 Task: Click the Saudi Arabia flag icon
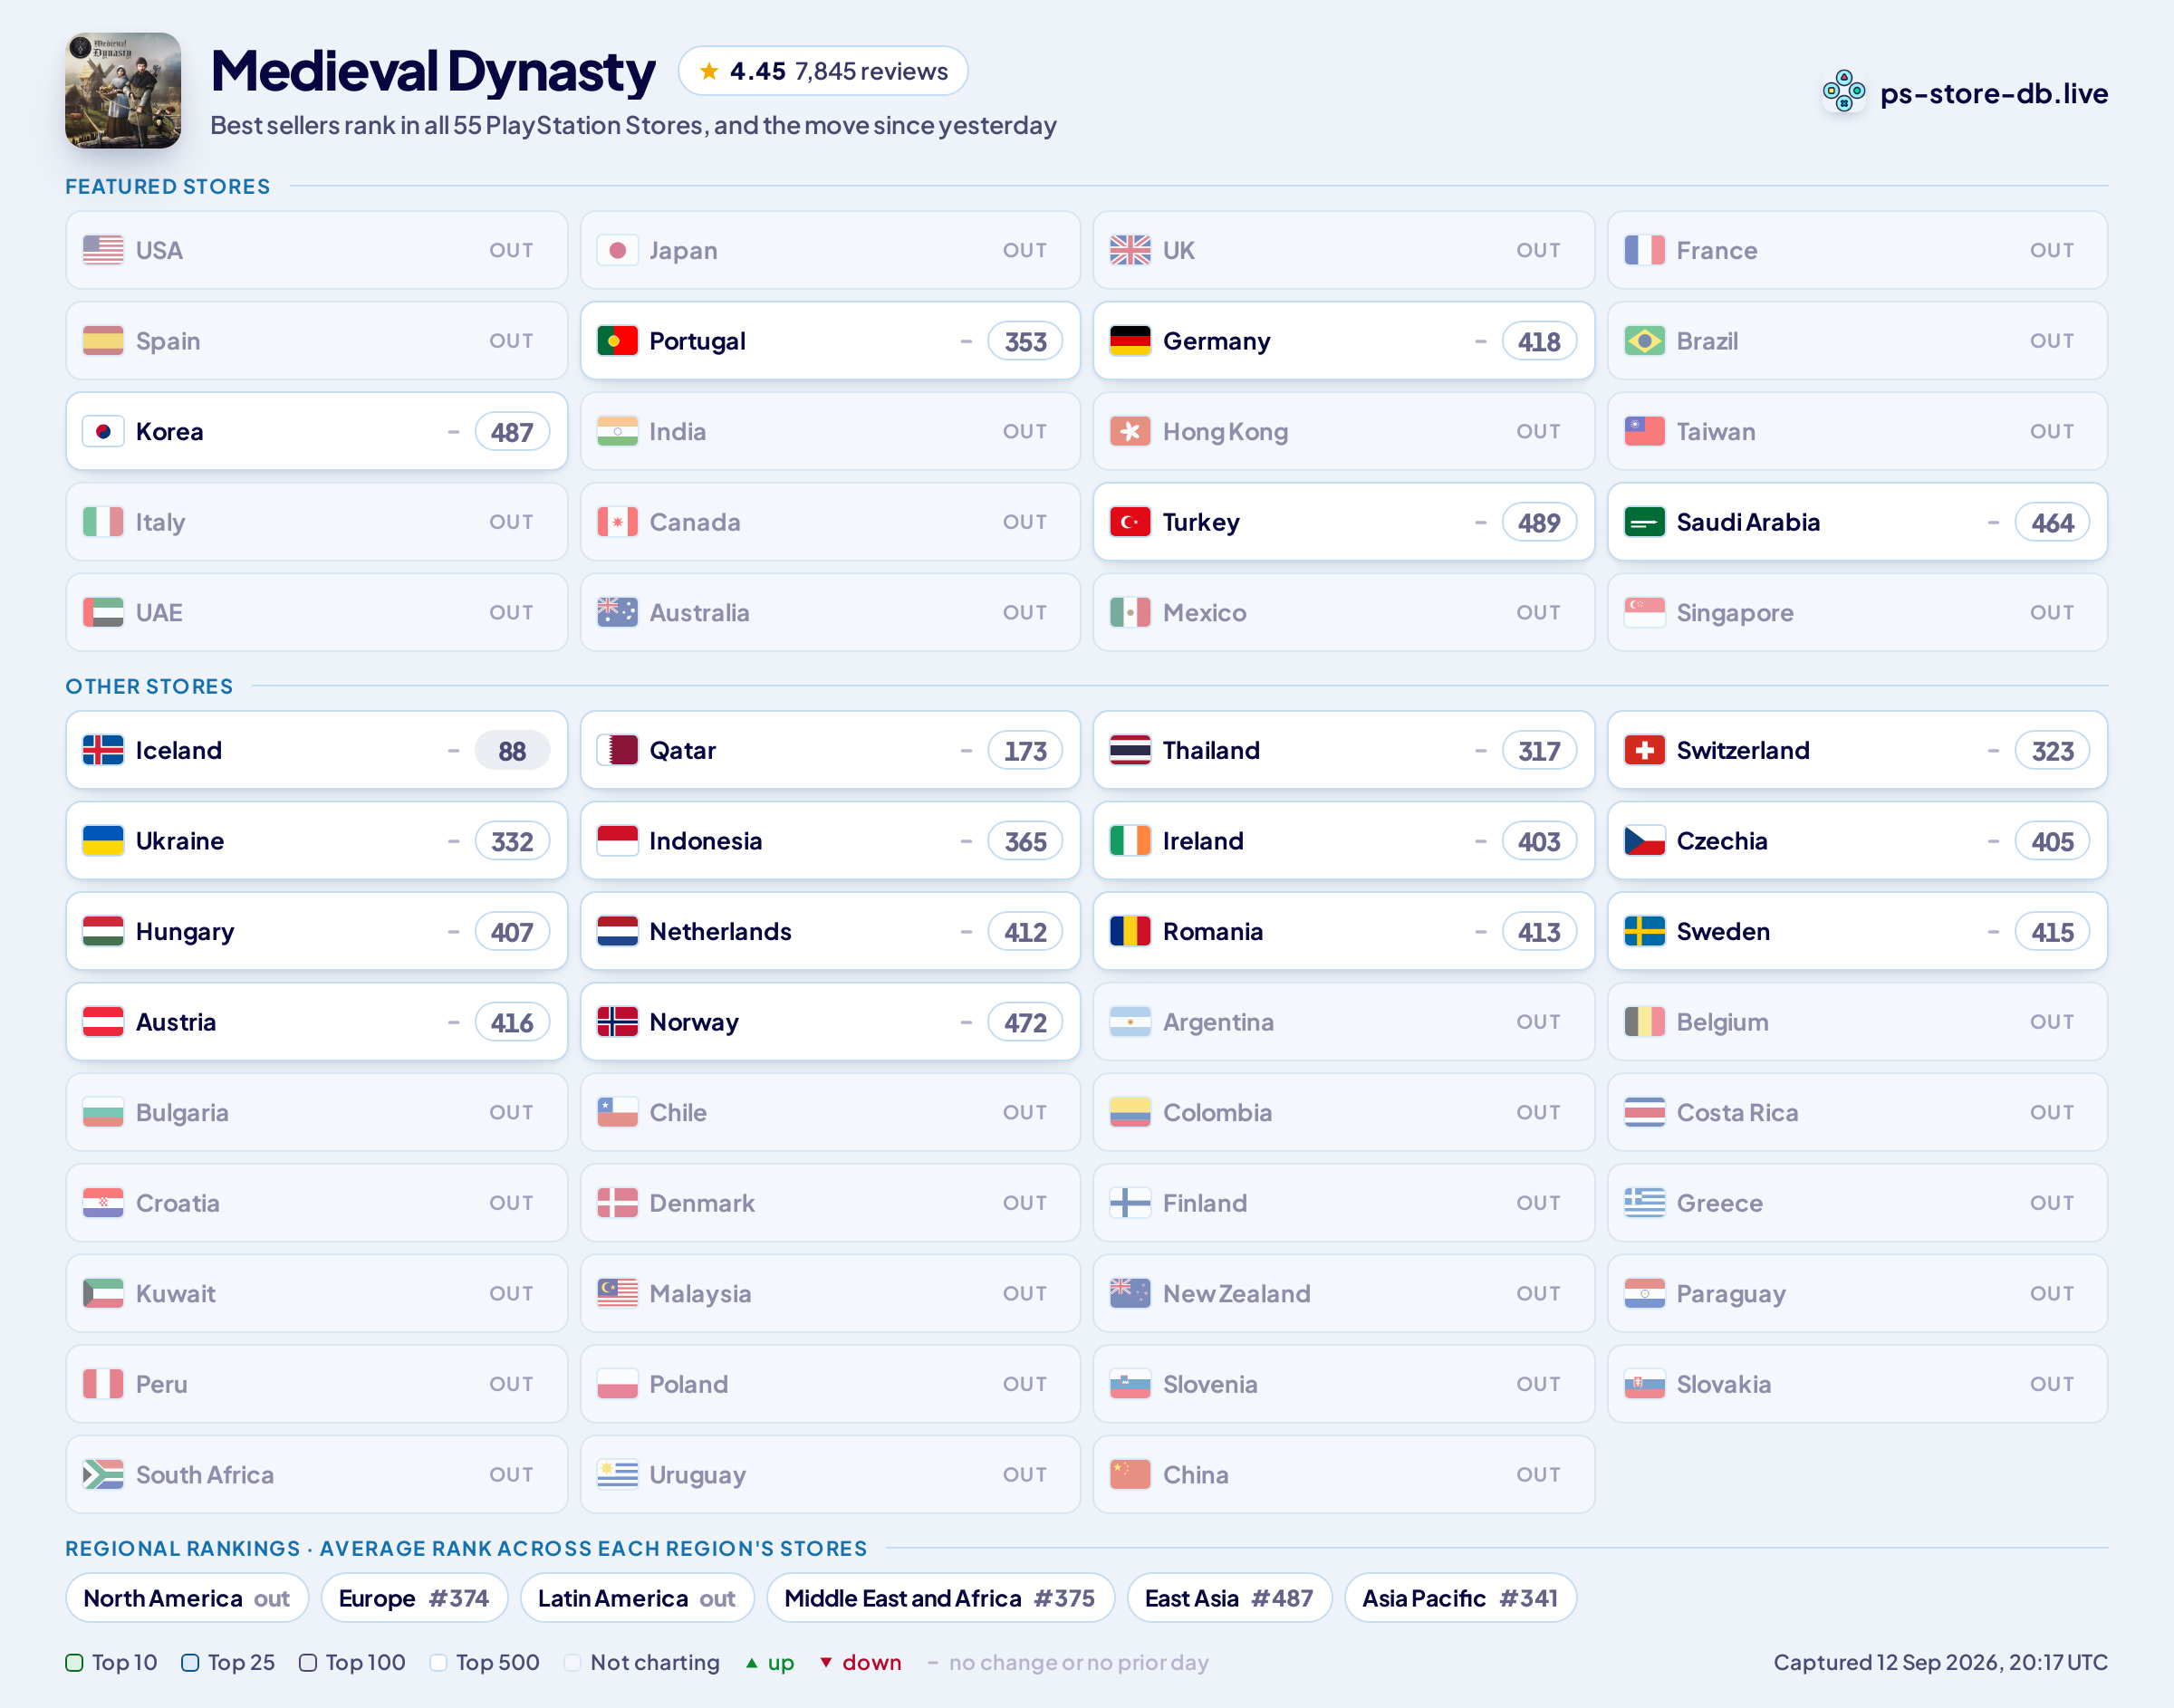(x=1644, y=522)
